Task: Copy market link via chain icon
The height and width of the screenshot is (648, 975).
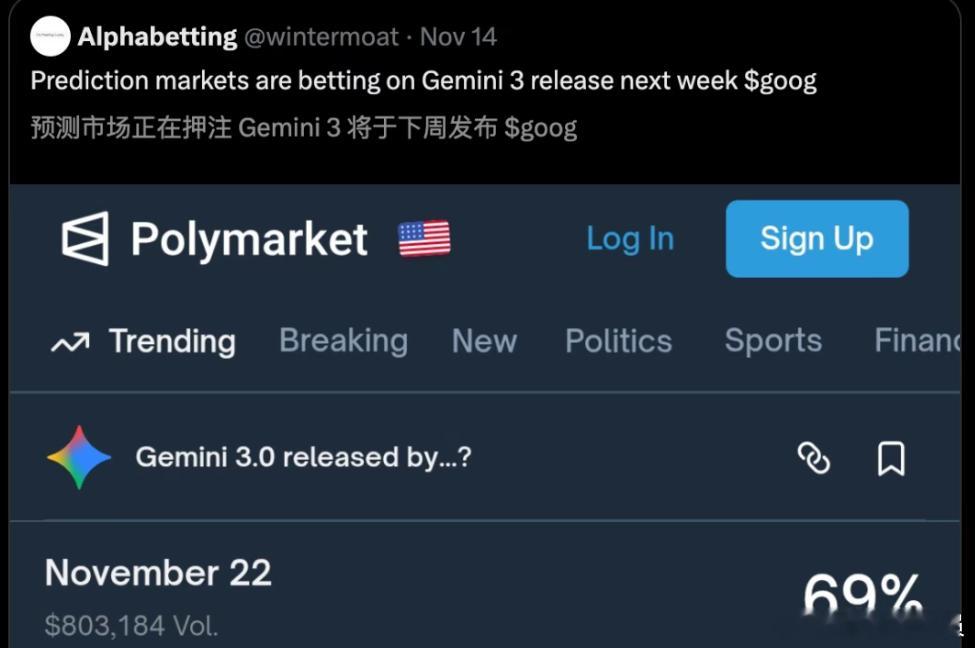Action: coord(813,458)
